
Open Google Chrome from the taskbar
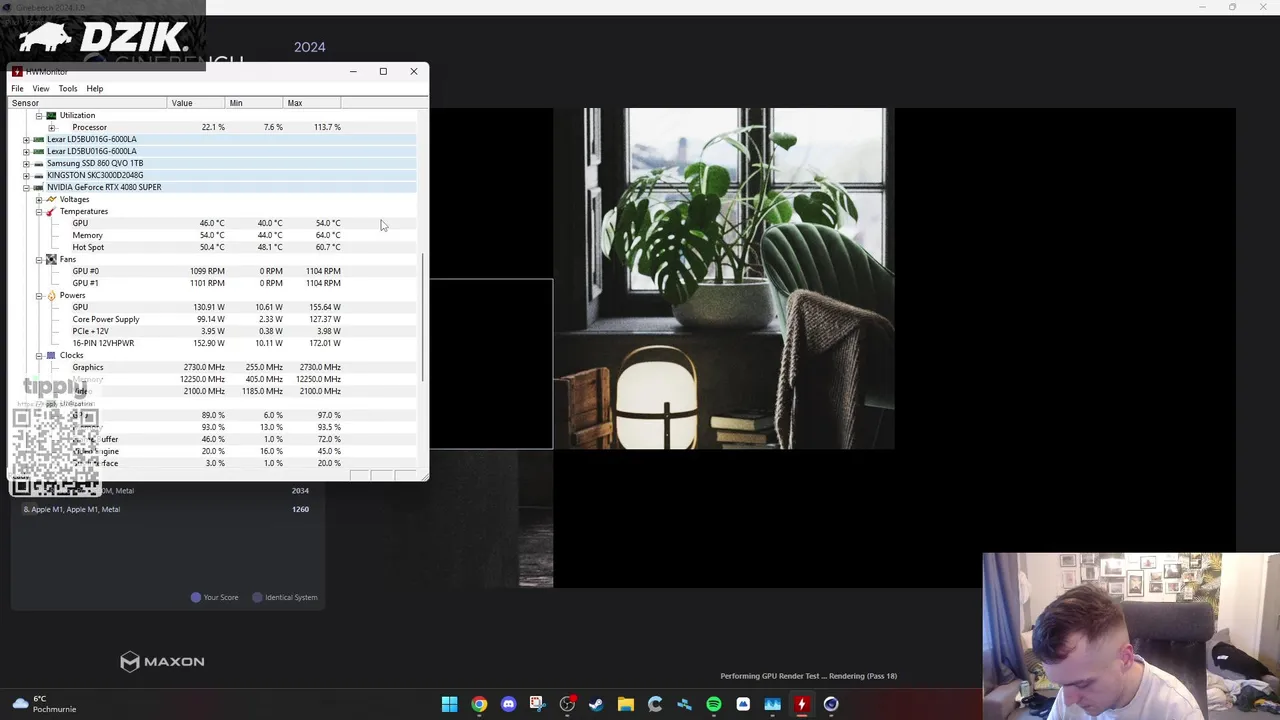coord(479,704)
